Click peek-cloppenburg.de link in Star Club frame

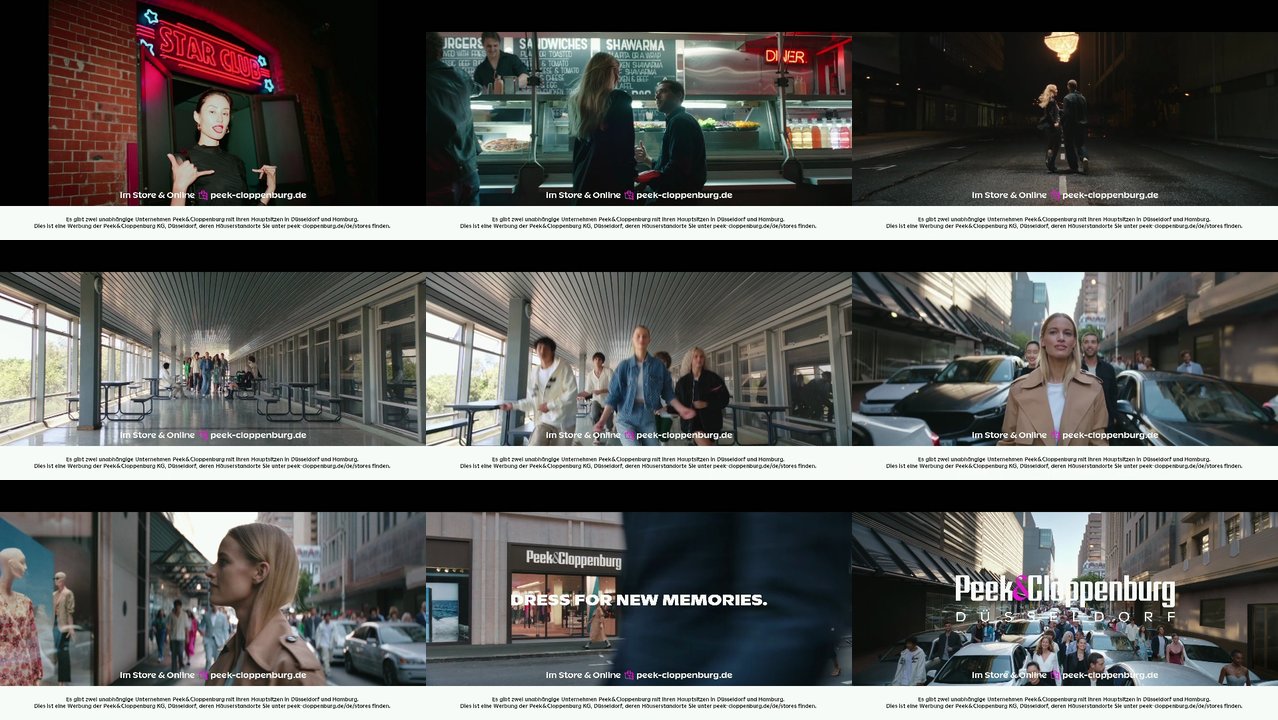point(258,195)
